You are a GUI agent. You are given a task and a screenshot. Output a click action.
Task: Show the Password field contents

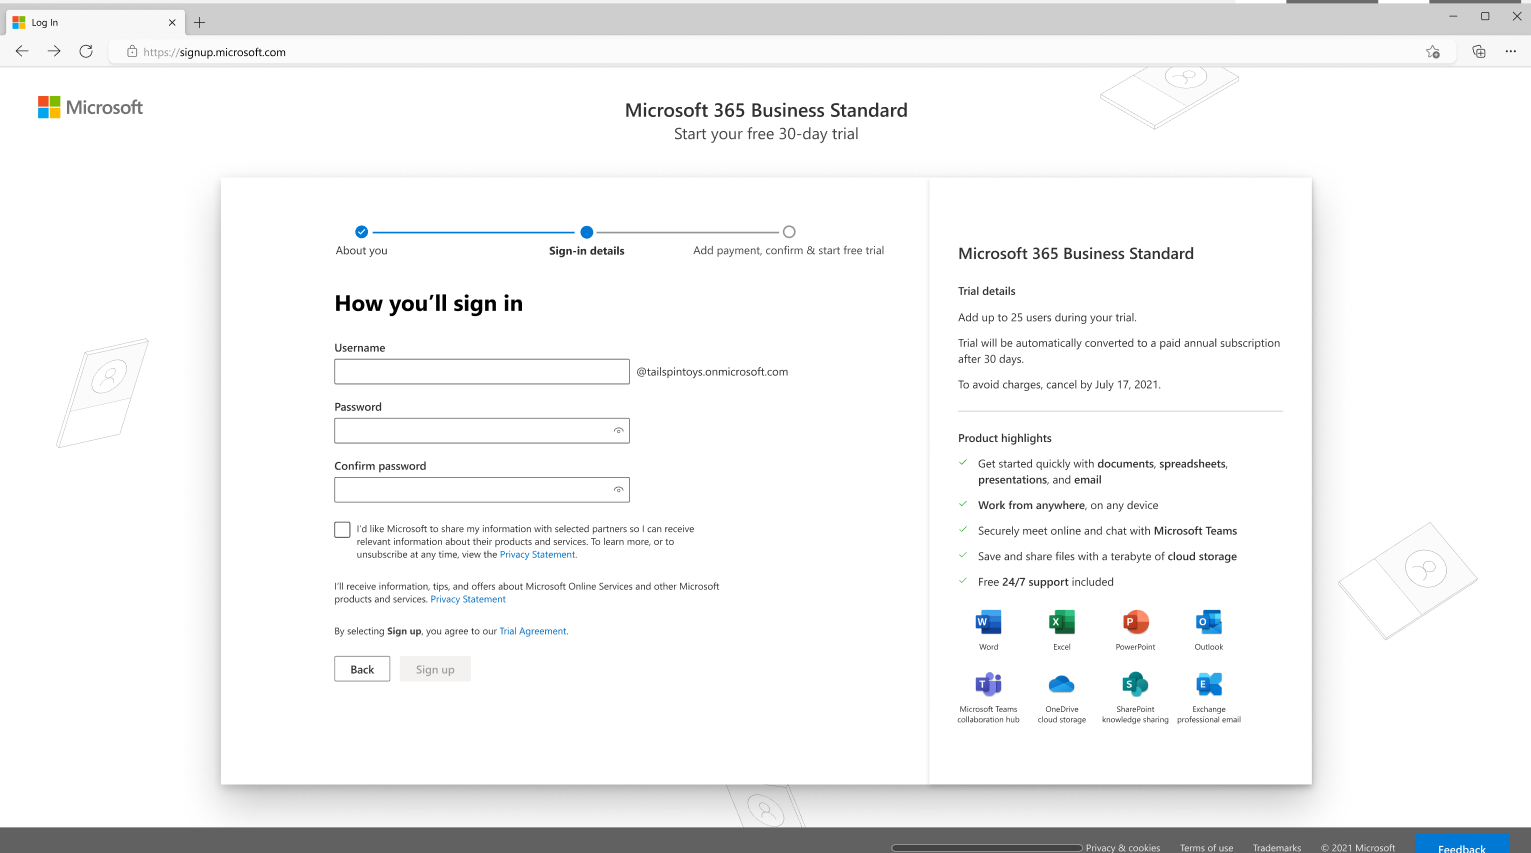619,431
